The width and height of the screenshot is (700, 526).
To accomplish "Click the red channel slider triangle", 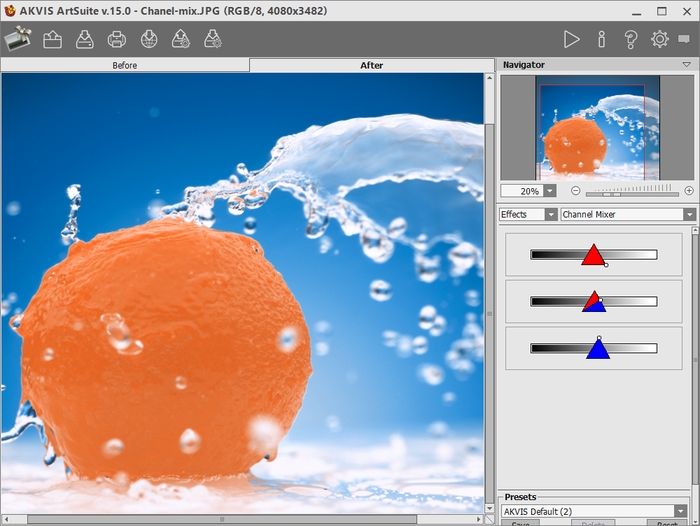I will point(593,255).
